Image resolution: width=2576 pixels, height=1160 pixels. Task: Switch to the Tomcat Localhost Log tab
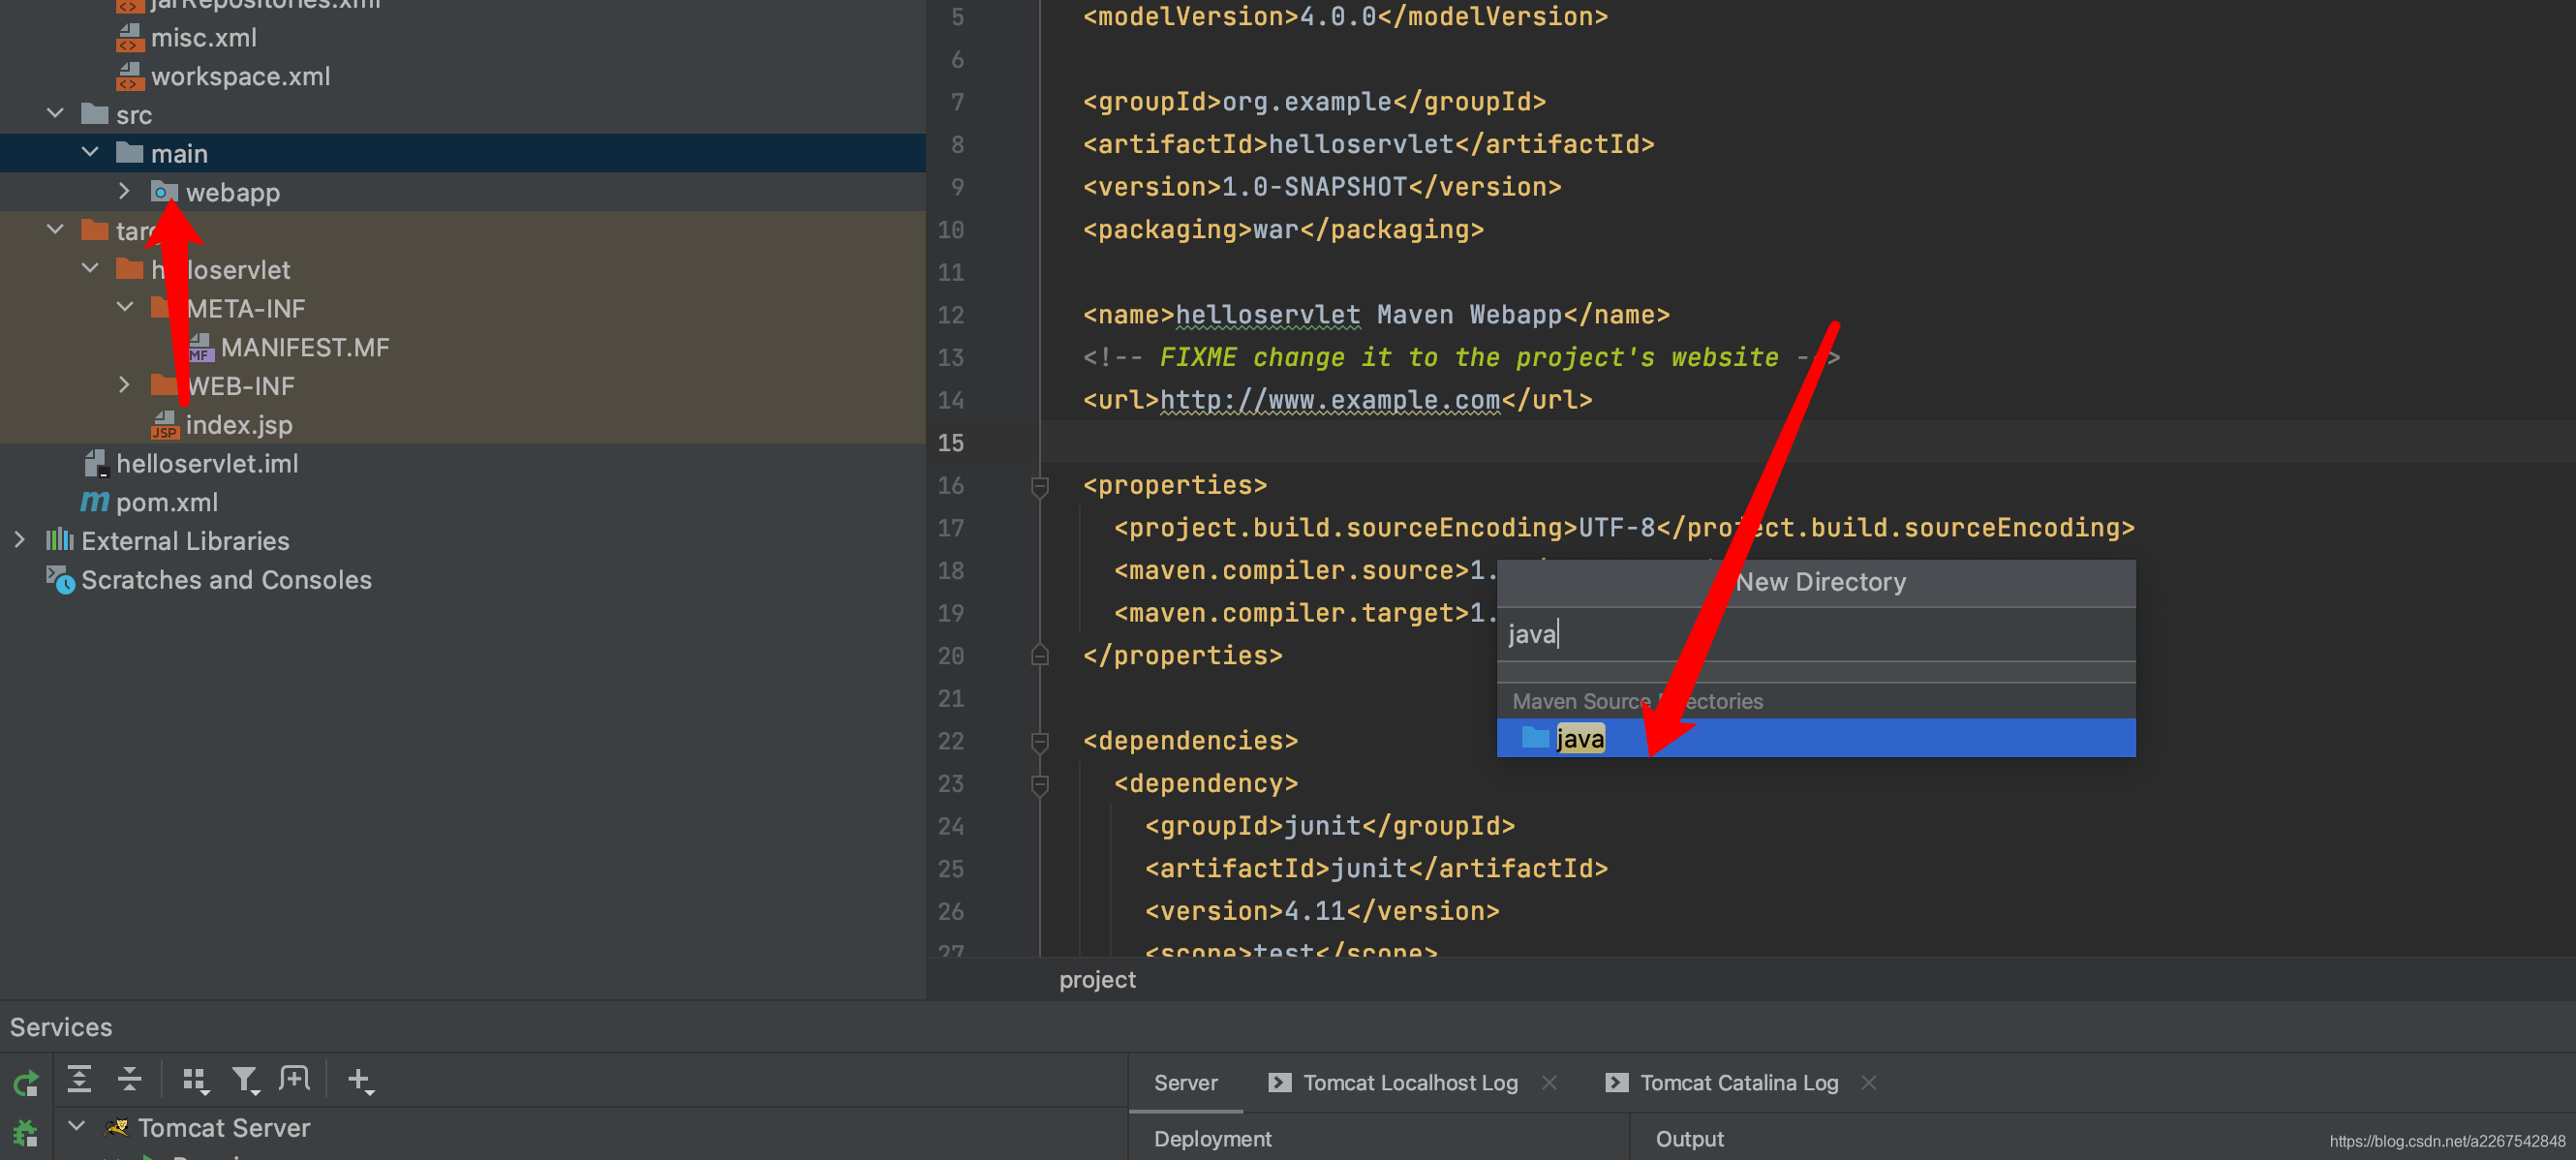(x=1409, y=1082)
